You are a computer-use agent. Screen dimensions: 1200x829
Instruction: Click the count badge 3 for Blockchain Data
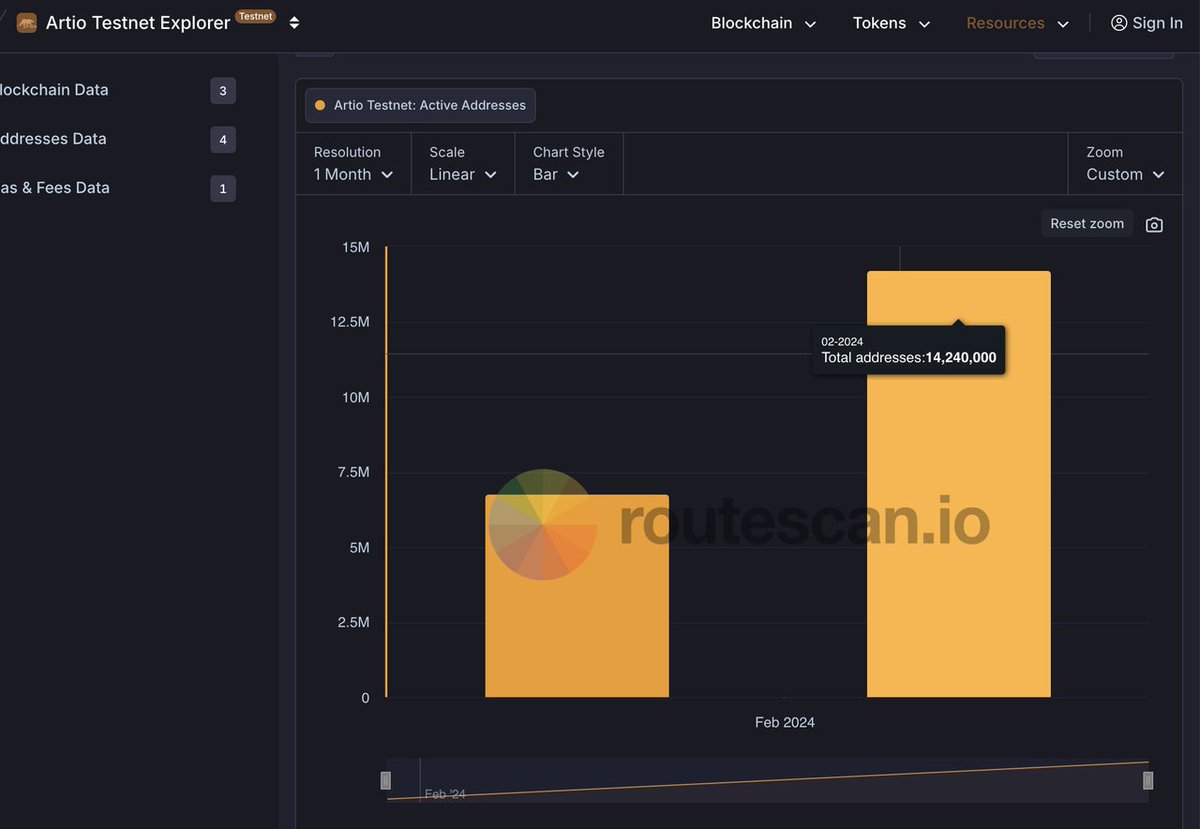[x=223, y=91]
